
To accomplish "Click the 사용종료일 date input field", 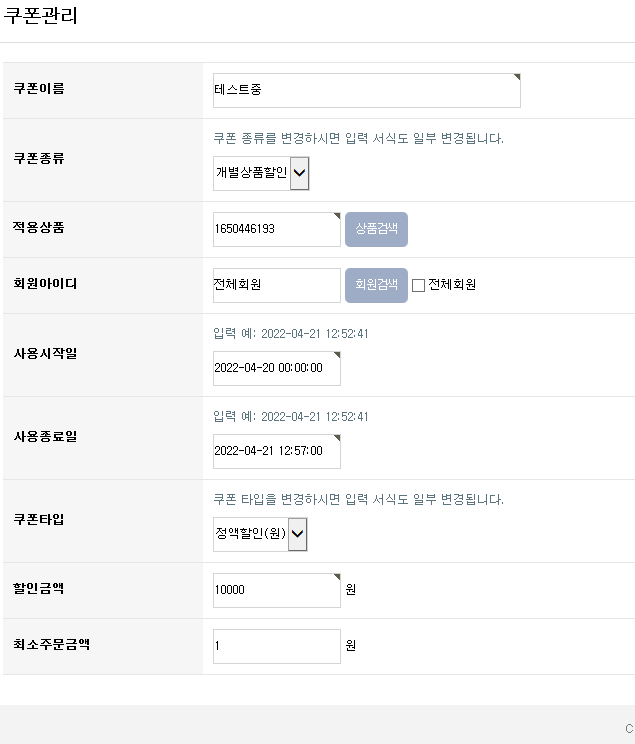I will tap(276, 451).
